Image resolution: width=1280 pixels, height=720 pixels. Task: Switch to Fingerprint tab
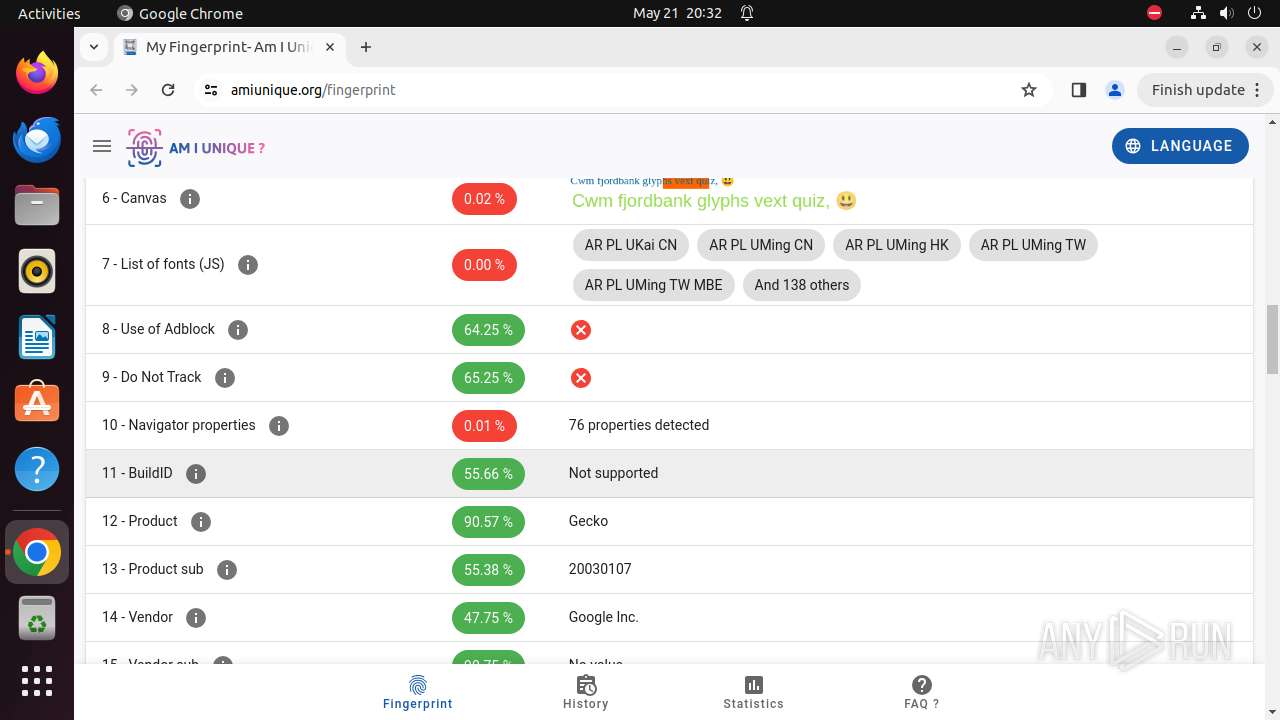[x=418, y=692]
